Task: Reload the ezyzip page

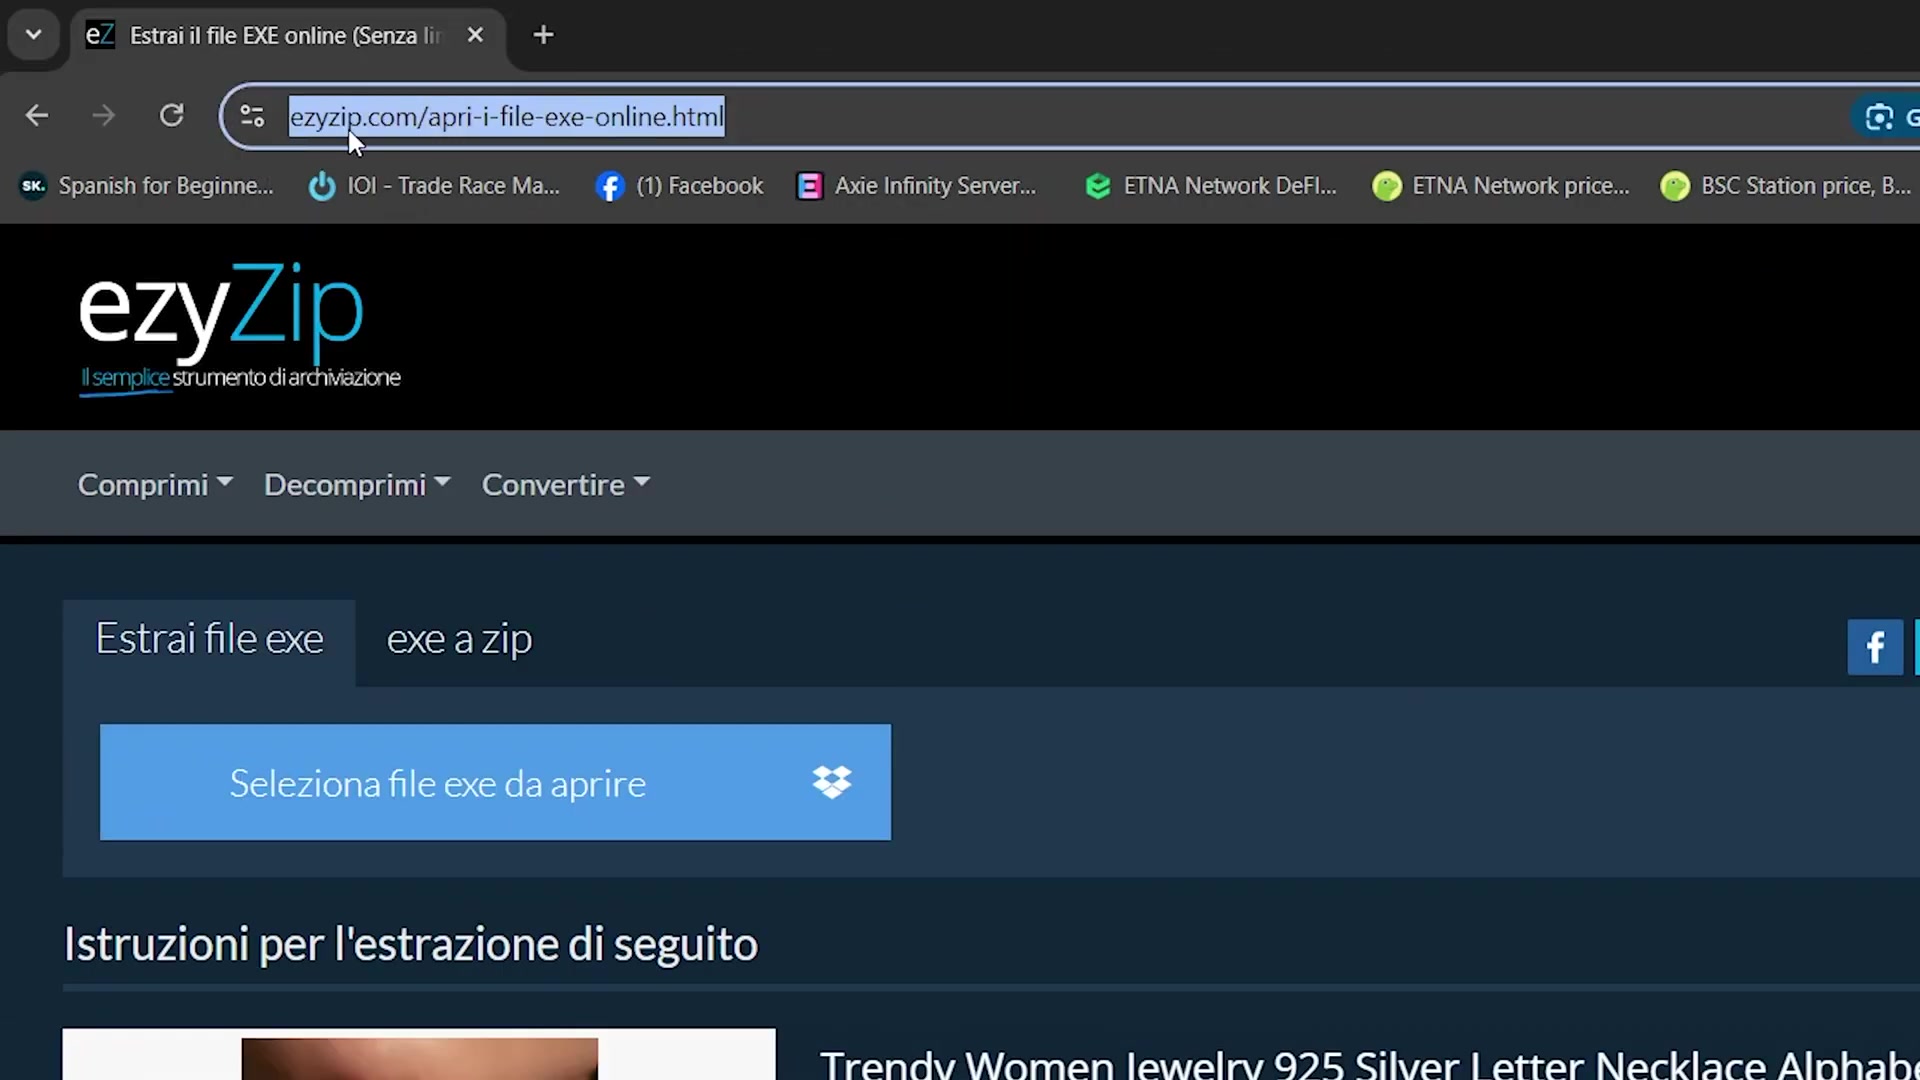Action: point(172,116)
